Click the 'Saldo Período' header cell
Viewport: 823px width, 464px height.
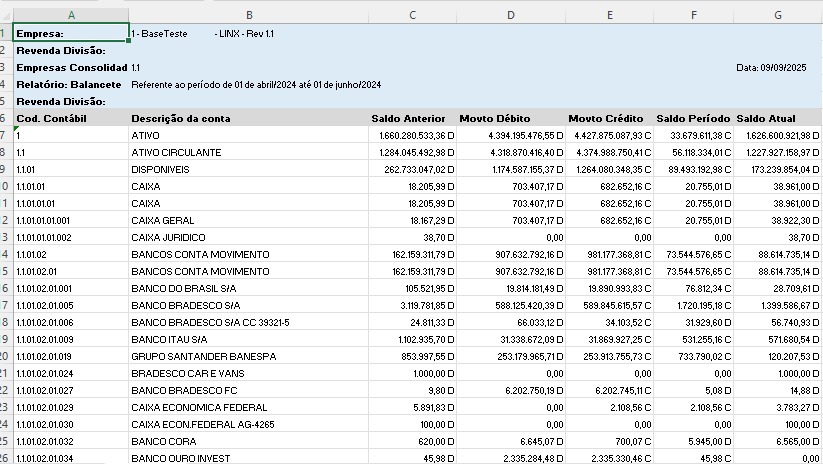click(693, 119)
